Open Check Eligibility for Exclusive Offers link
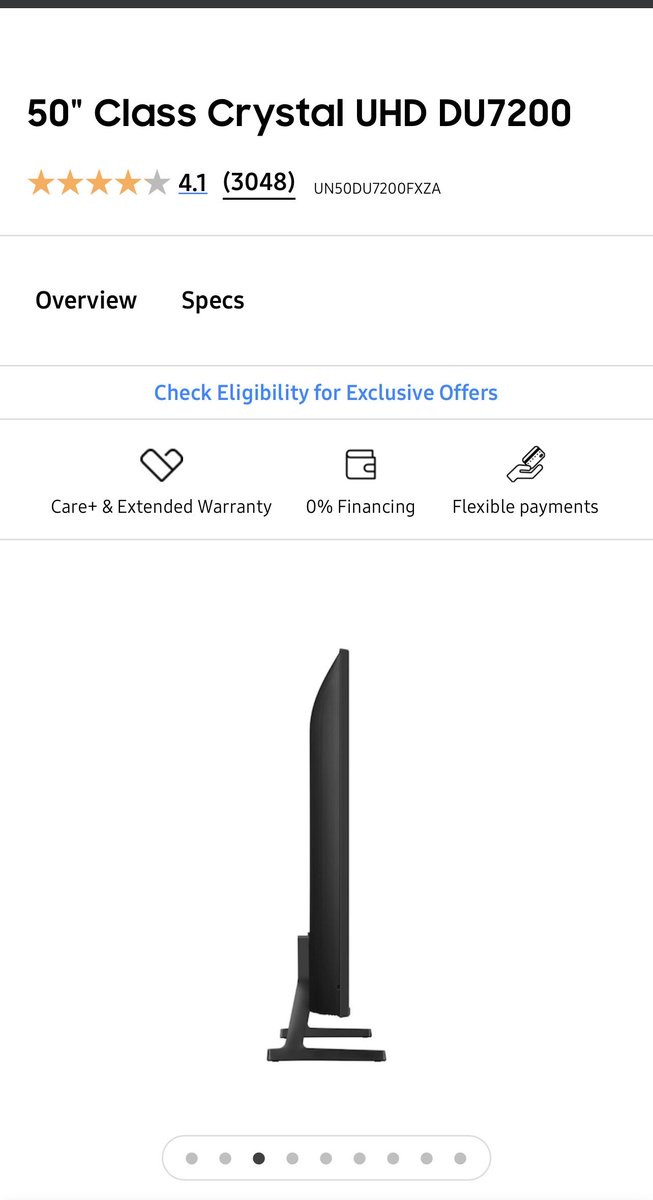Screen dimensions: 653x1200 pyautogui.click(x=326, y=393)
